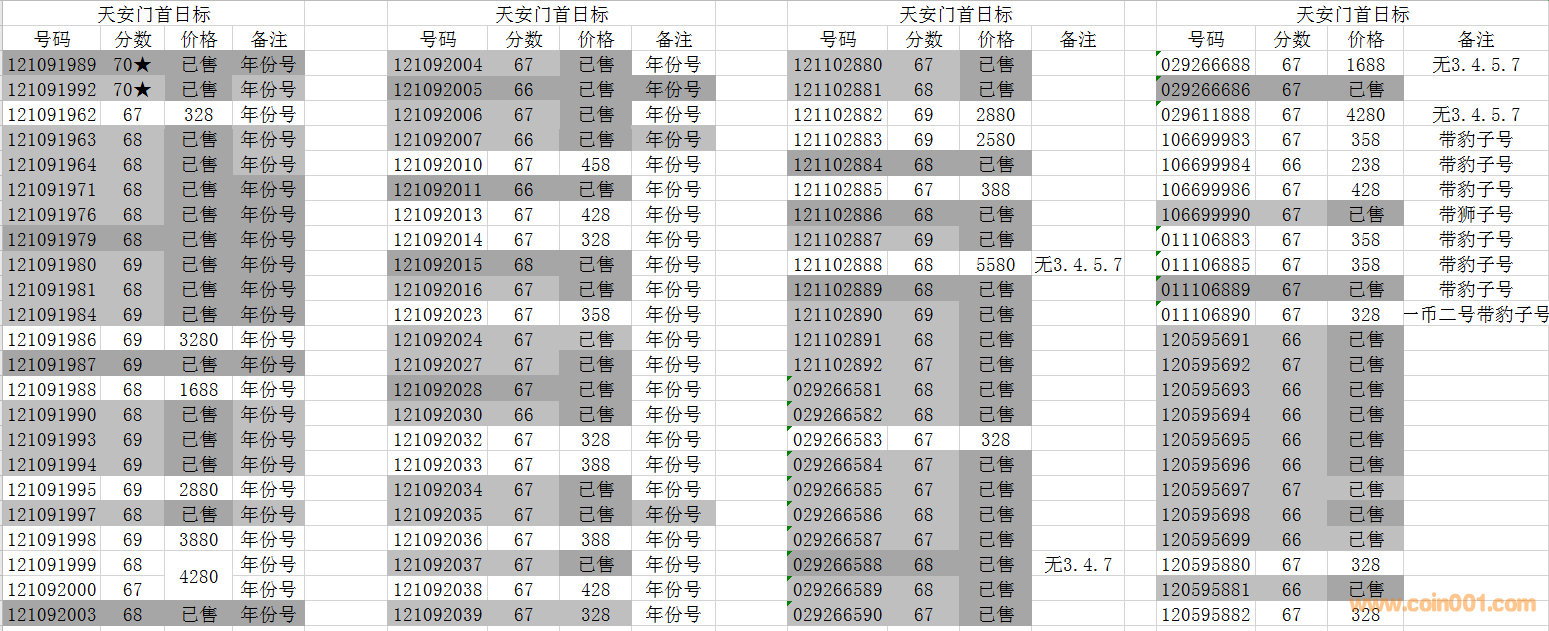Click the 70★ score for 121091992
Viewport: 1549px width, 631px height.
click(x=133, y=90)
